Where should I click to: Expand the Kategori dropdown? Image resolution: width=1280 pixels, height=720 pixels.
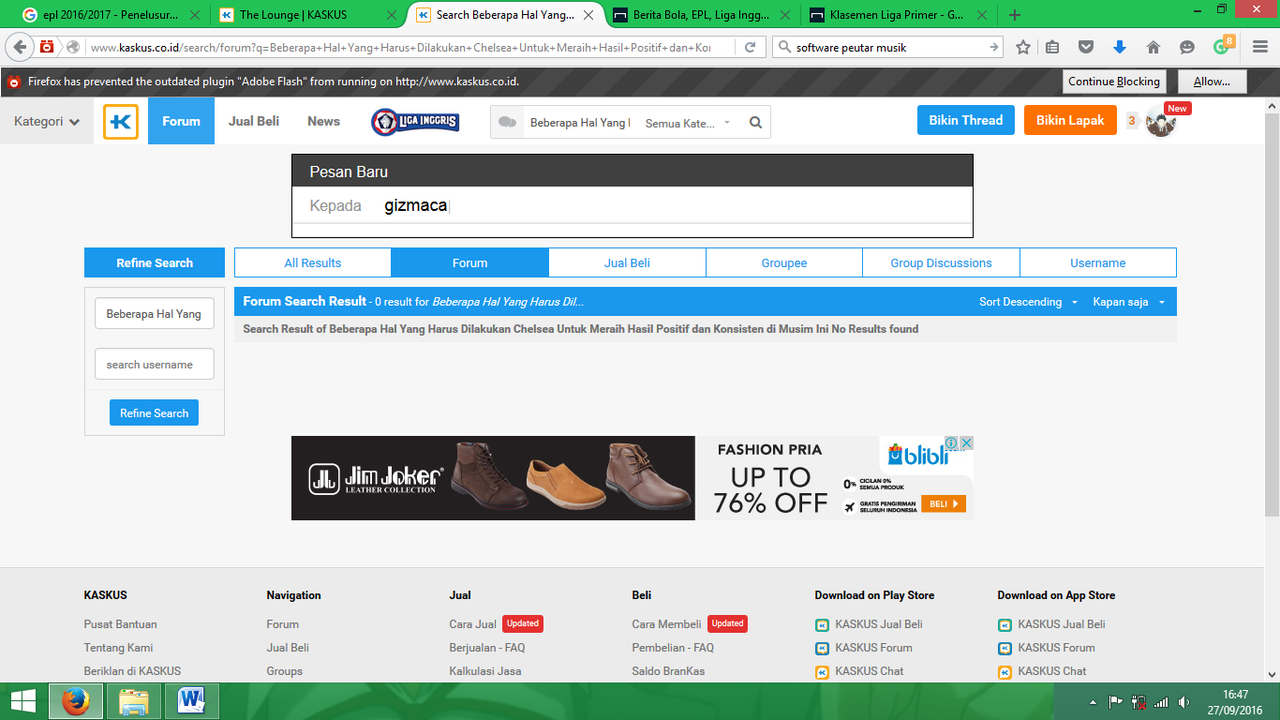46,122
